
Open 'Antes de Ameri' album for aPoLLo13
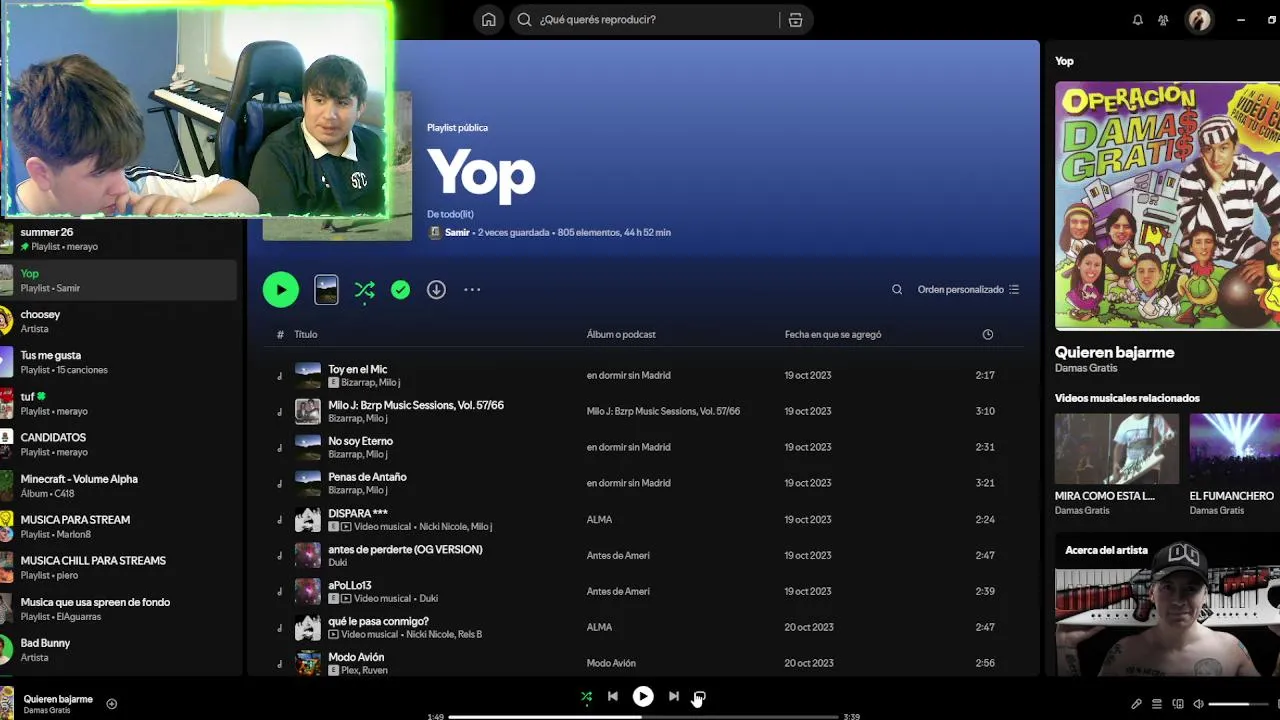618,592
